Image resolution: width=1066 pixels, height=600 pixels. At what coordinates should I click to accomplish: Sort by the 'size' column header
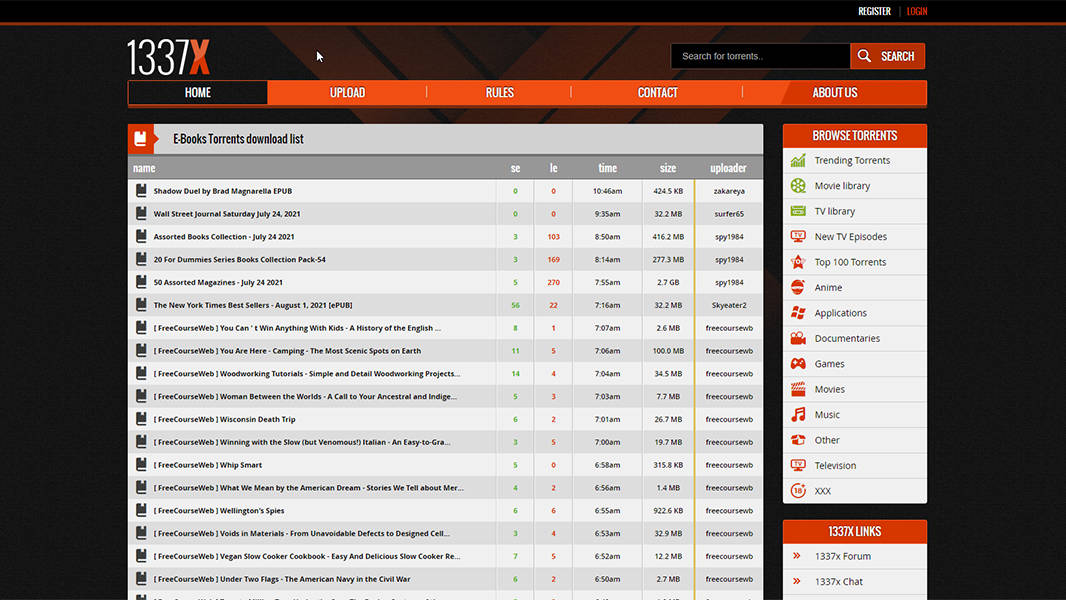click(x=668, y=168)
